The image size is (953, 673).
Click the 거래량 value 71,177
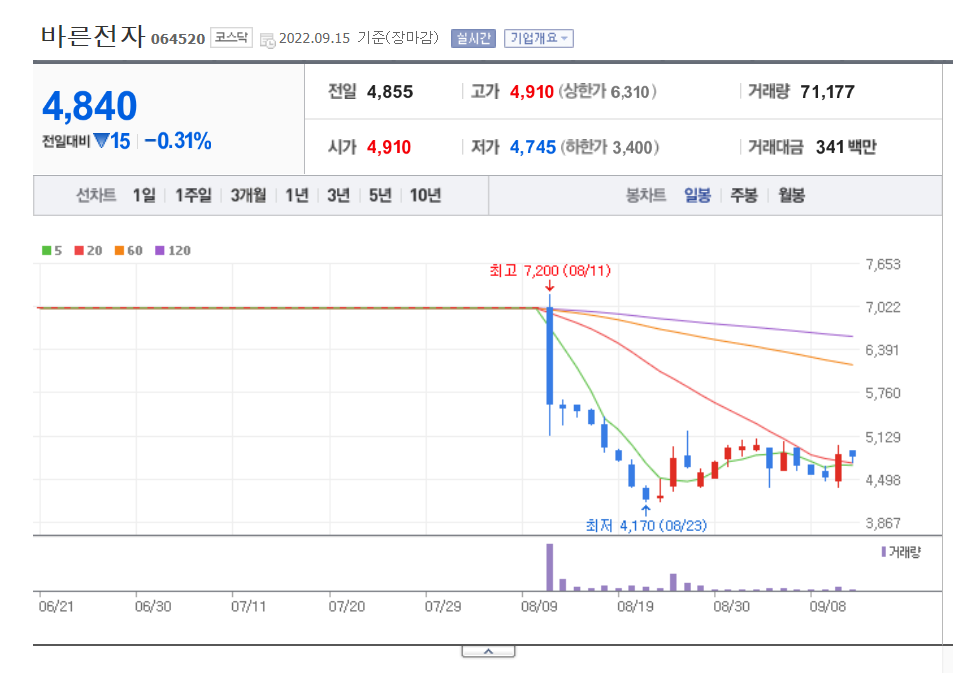[827, 92]
